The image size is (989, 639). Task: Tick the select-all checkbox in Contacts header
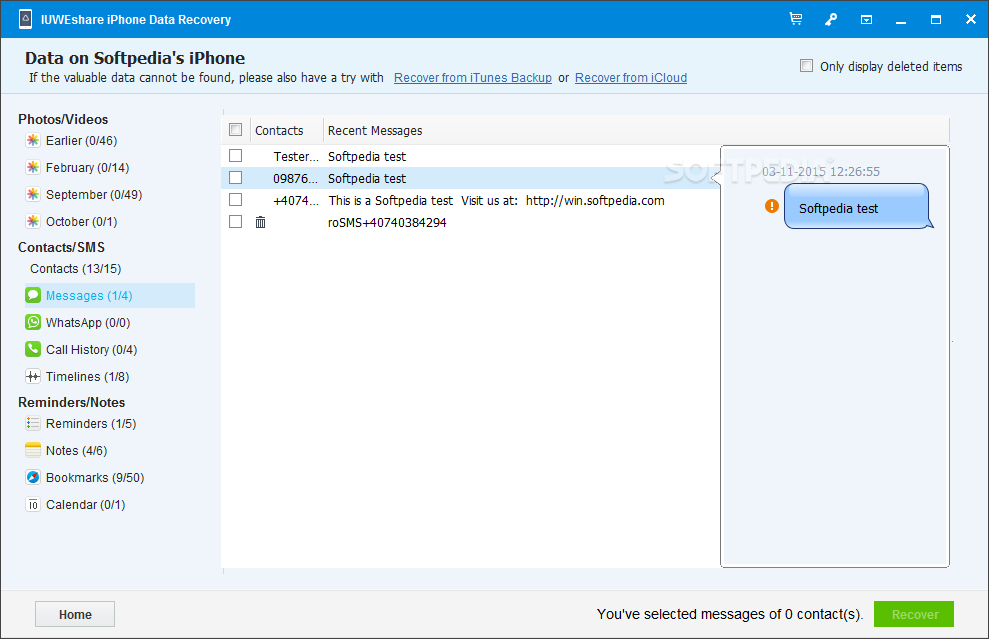pyautogui.click(x=235, y=130)
